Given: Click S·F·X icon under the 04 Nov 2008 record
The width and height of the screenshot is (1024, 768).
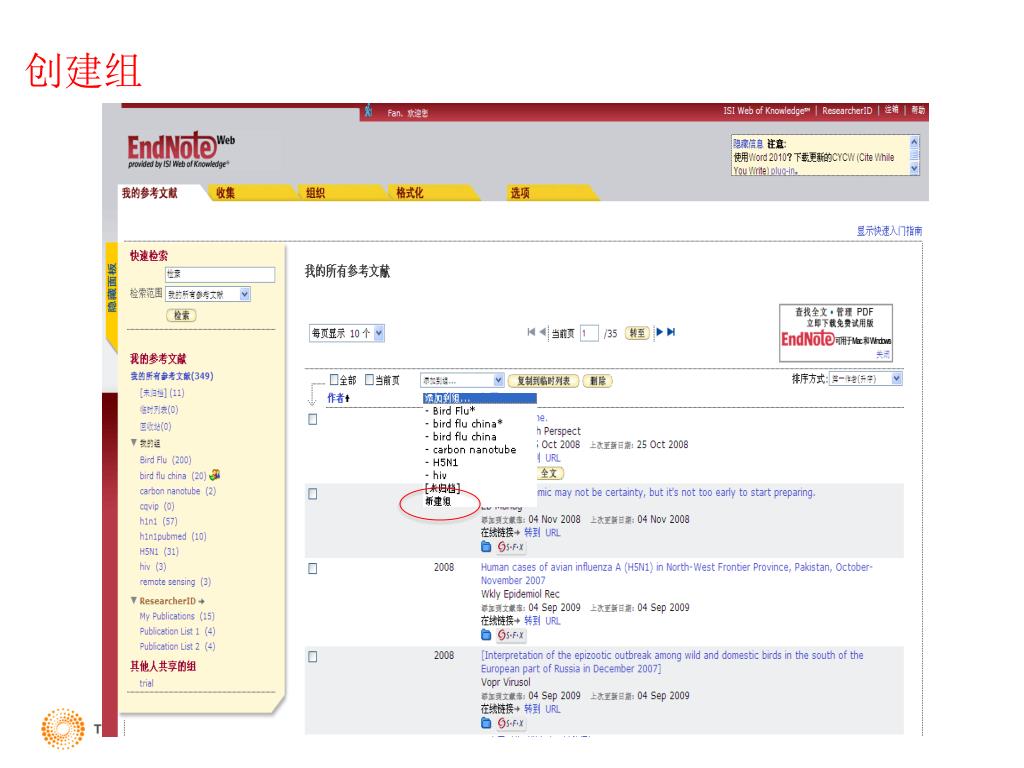Looking at the screenshot, I should click(x=511, y=547).
